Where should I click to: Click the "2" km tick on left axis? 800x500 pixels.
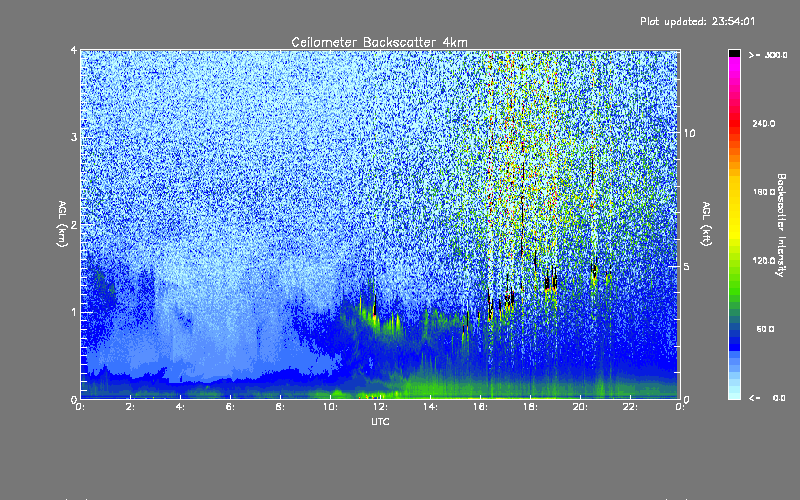[74, 225]
